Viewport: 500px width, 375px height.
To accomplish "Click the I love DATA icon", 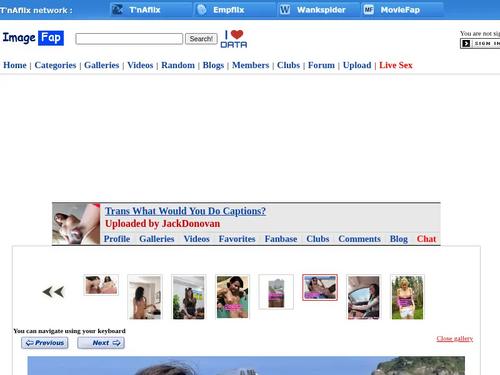I will (x=234, y=39).
